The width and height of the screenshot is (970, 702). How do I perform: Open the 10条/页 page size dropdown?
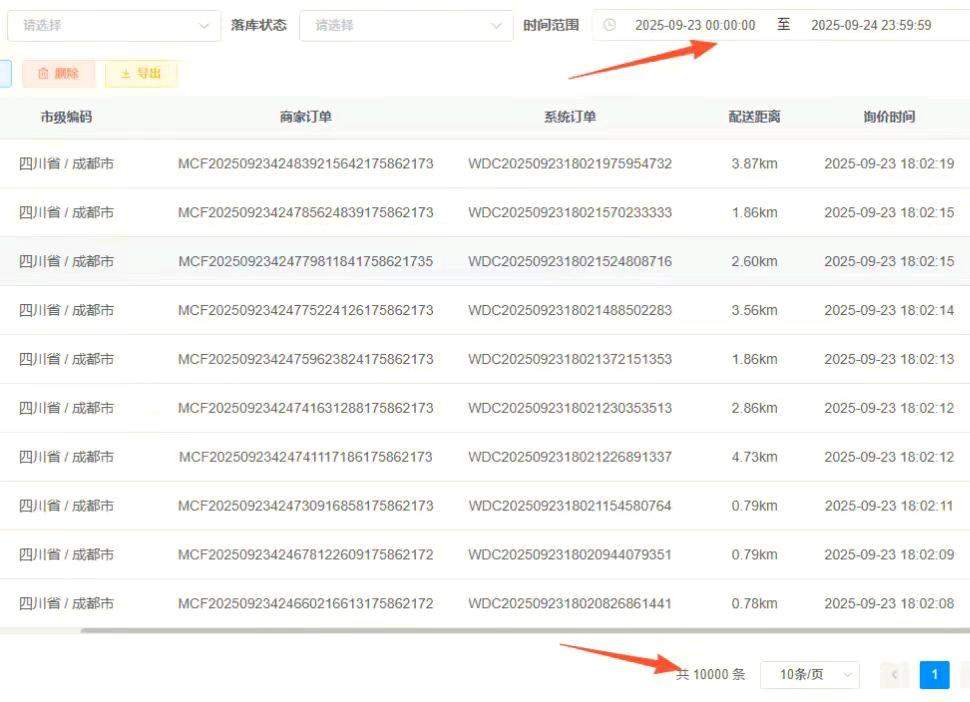point(805,675)
